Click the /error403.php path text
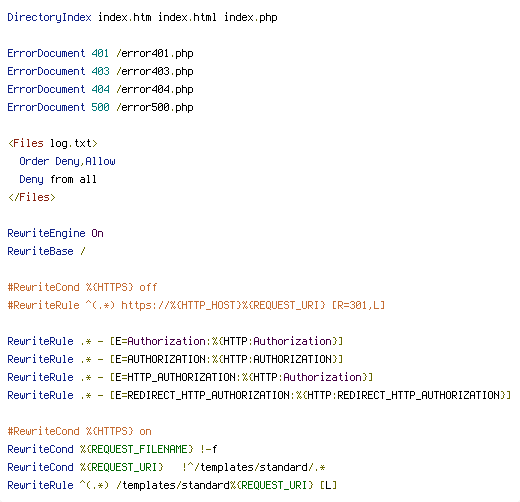Screen dimensions: 520x502 (x=155, y=71)
